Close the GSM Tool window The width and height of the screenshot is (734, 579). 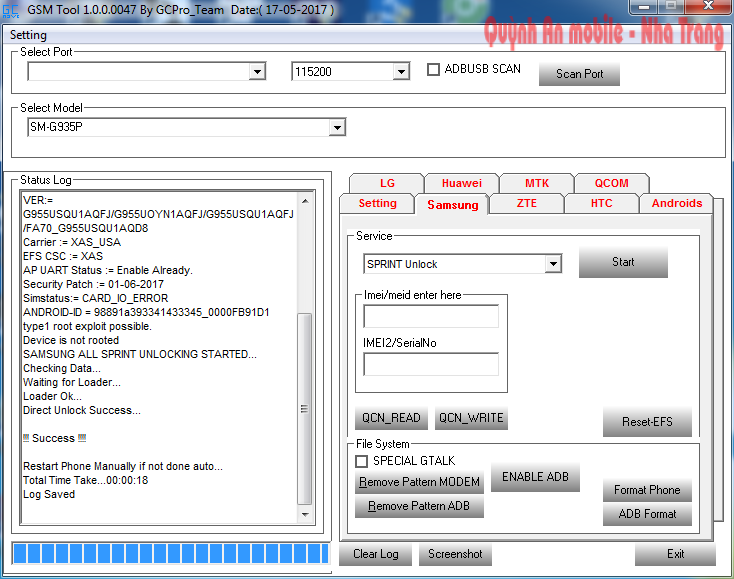point(708,7)
